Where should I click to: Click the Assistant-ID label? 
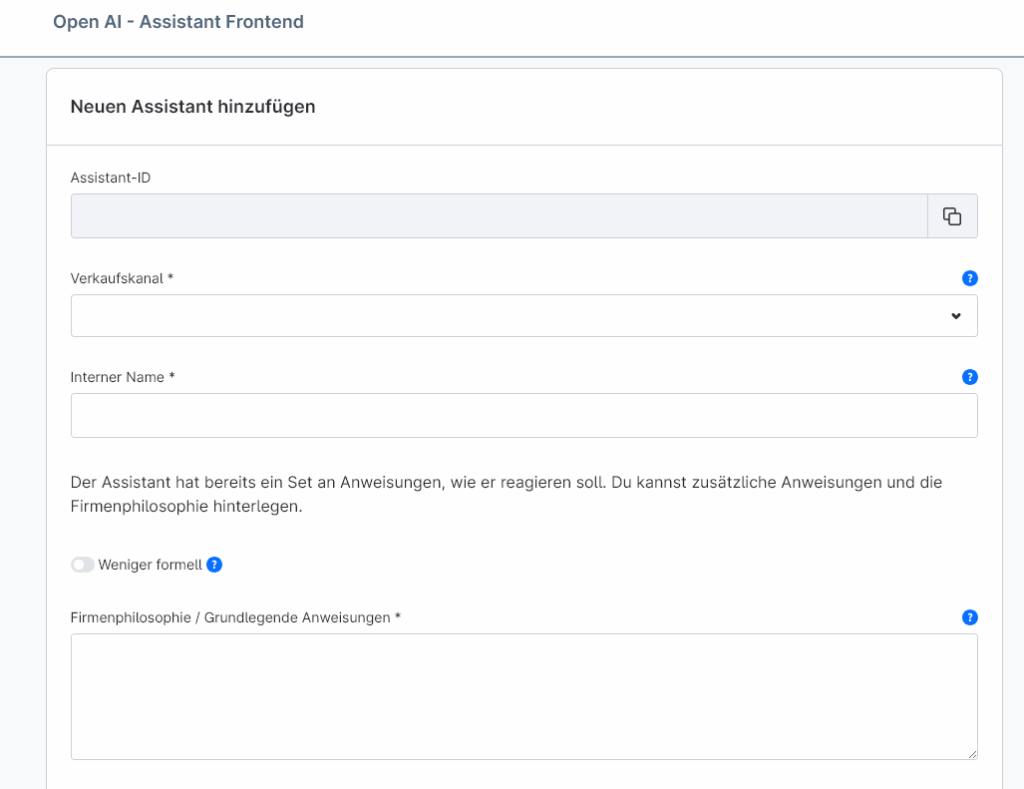click(110, 178)
